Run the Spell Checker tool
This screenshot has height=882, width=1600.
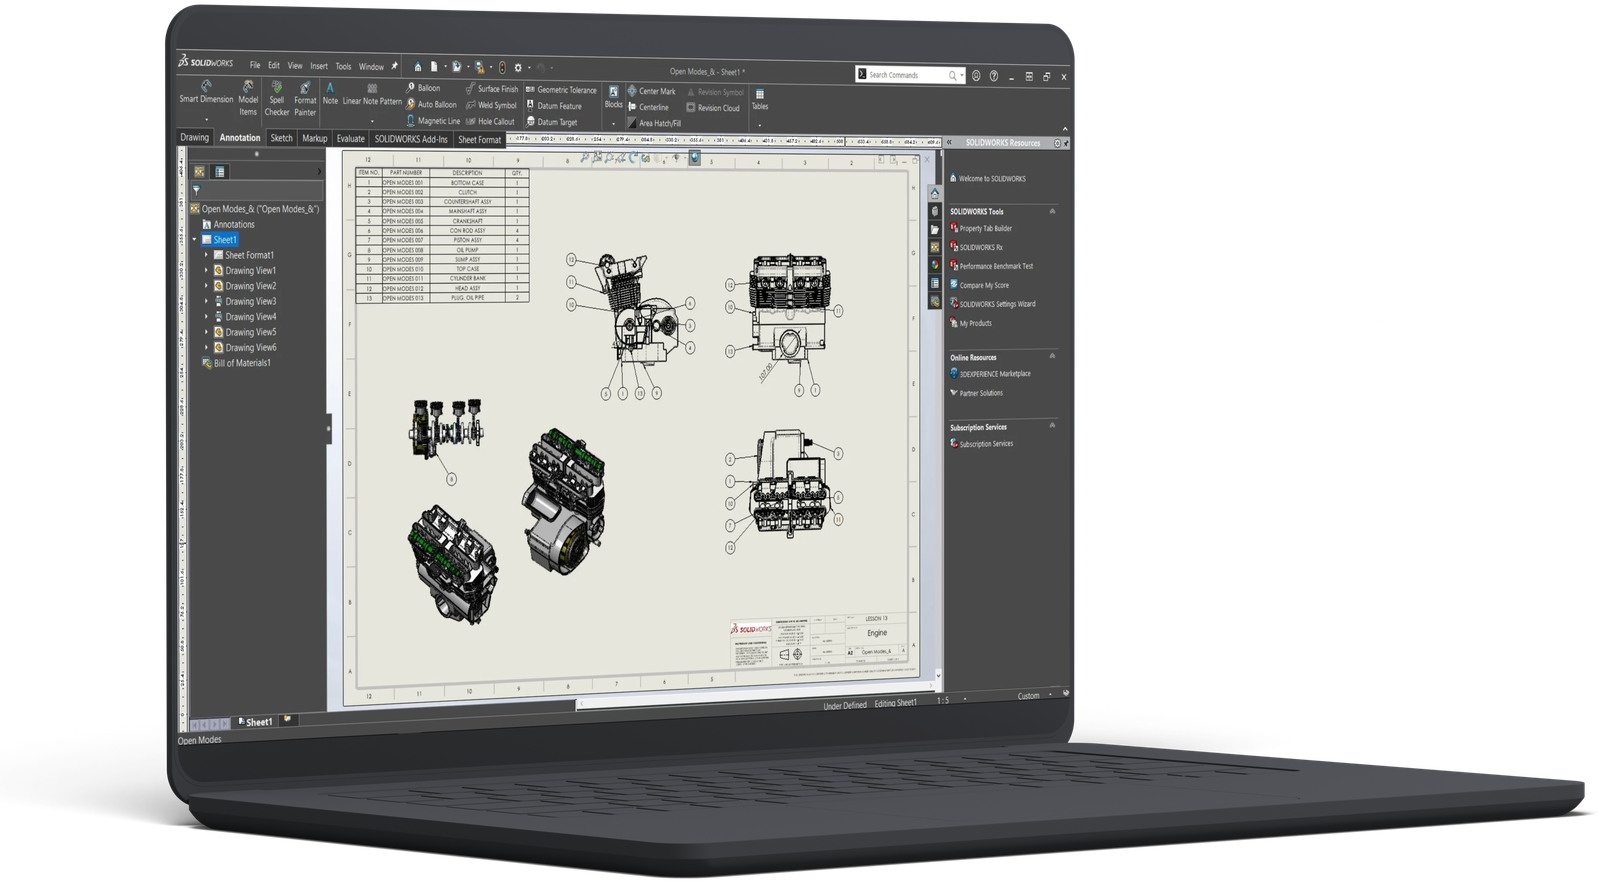point(277,100)
